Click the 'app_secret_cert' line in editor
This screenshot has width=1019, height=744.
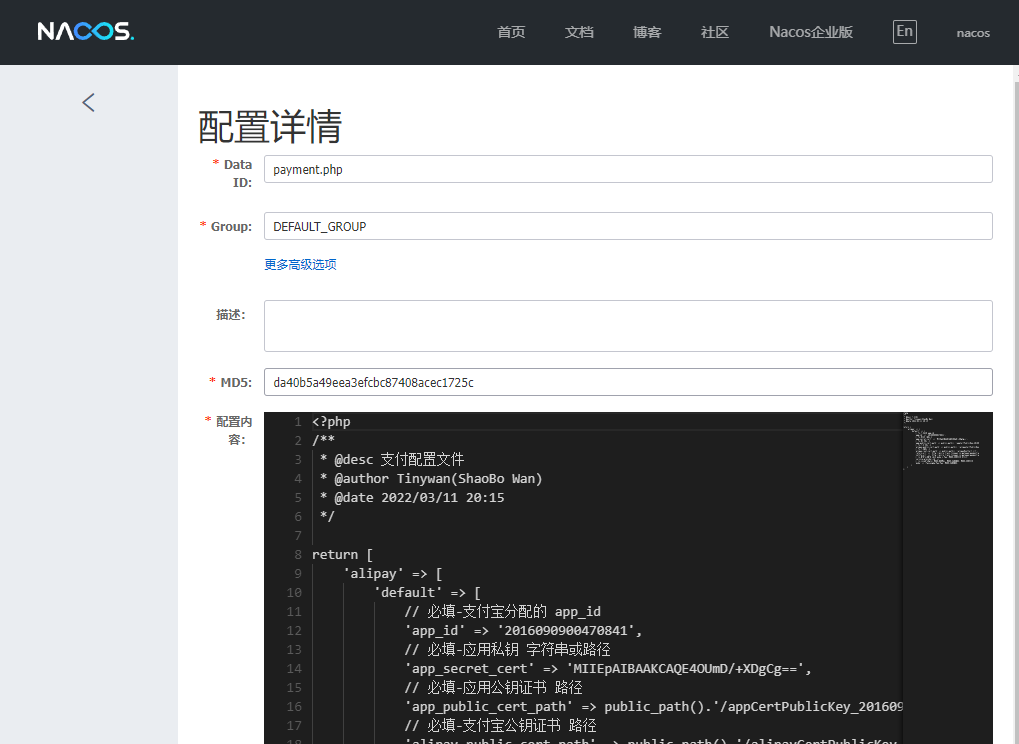[608, 668]
